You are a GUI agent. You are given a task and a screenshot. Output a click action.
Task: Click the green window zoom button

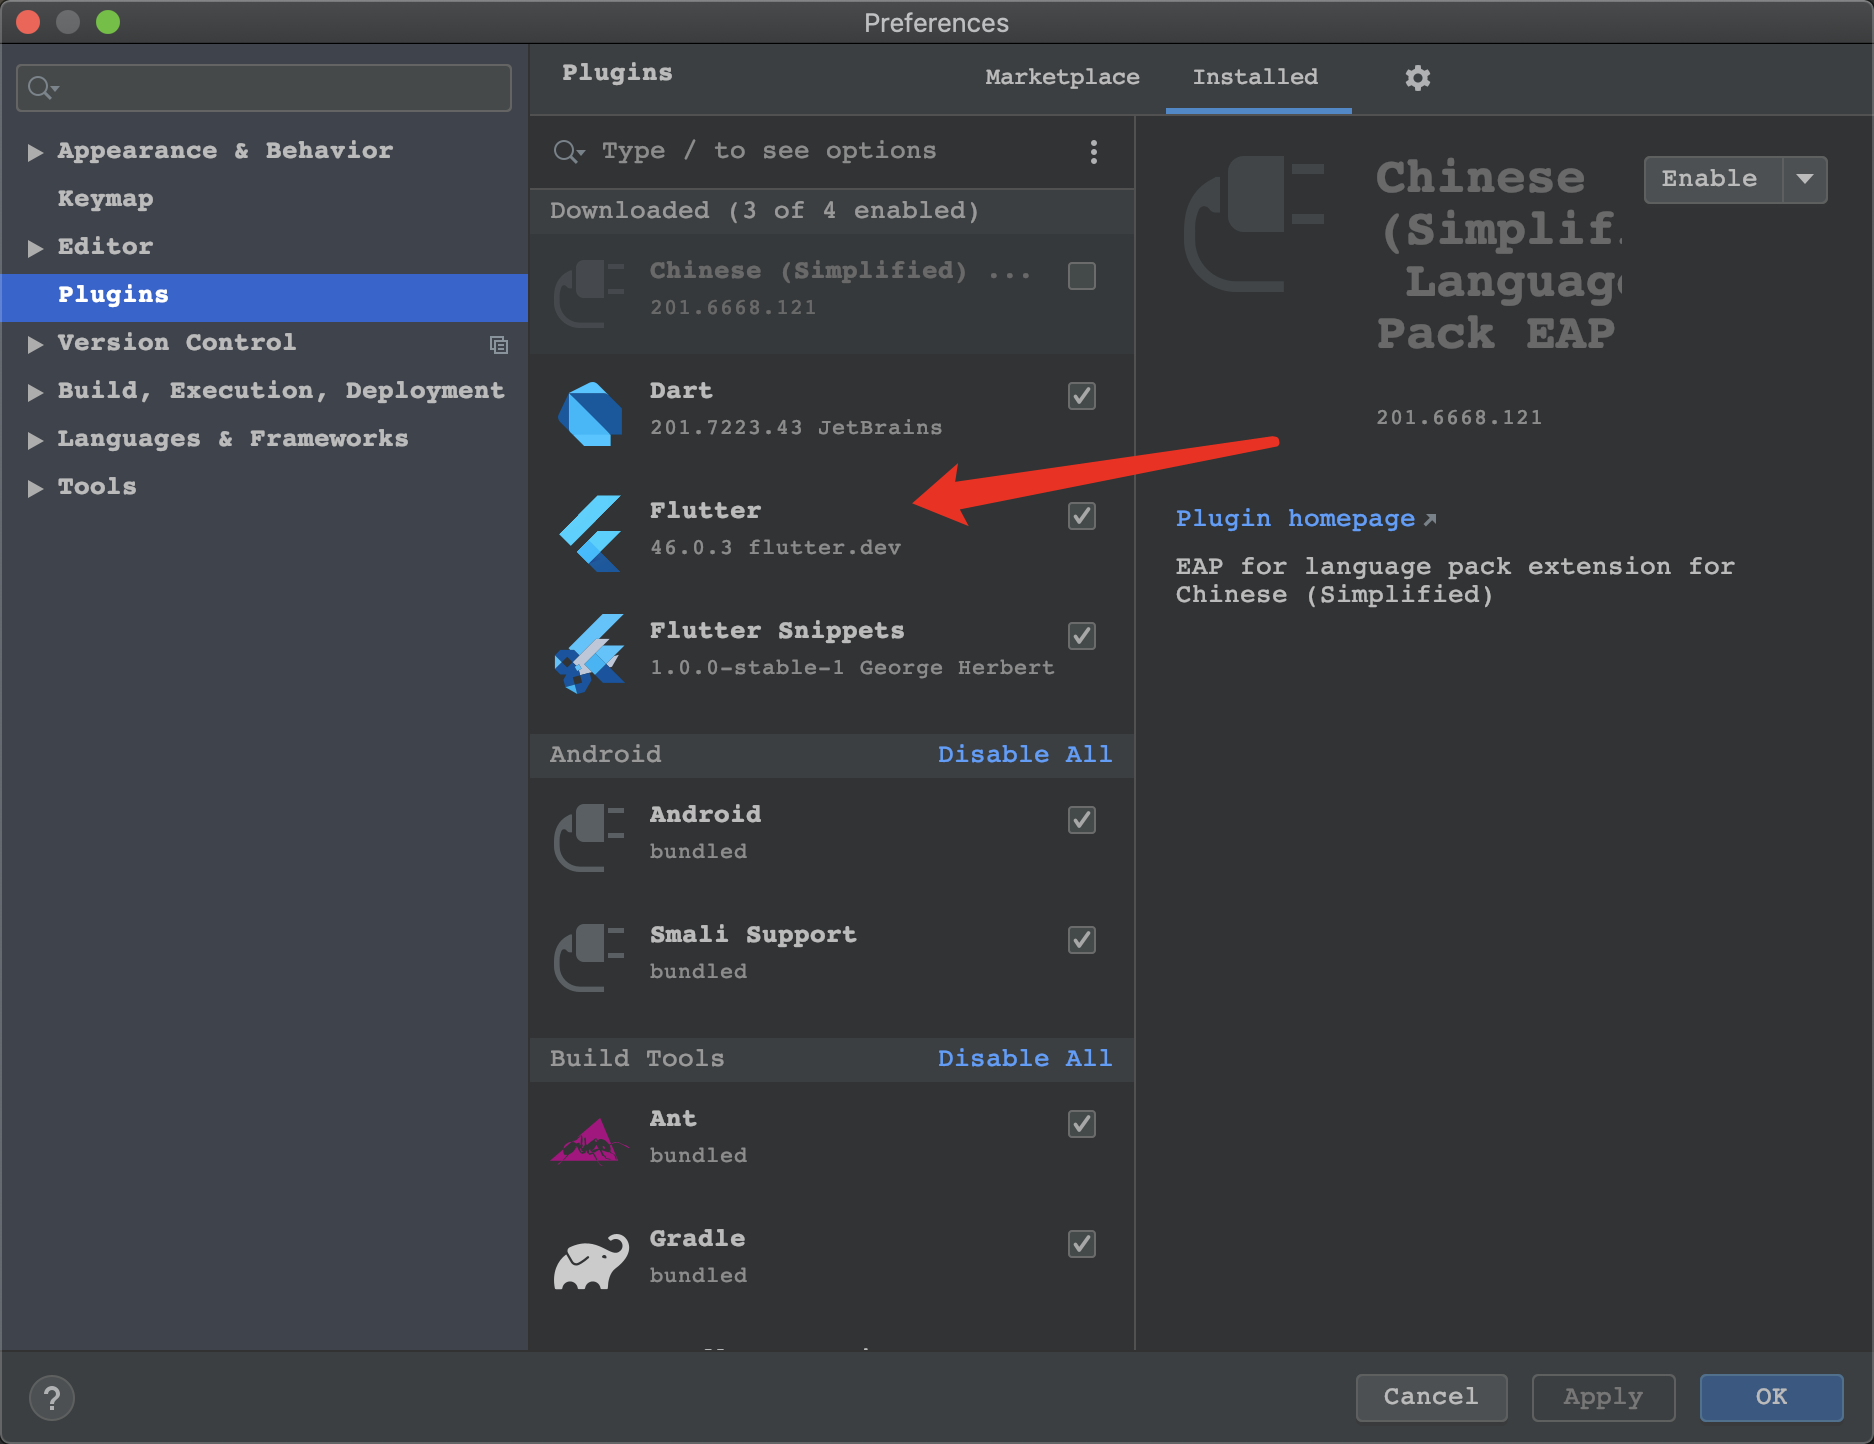point(108,21)
